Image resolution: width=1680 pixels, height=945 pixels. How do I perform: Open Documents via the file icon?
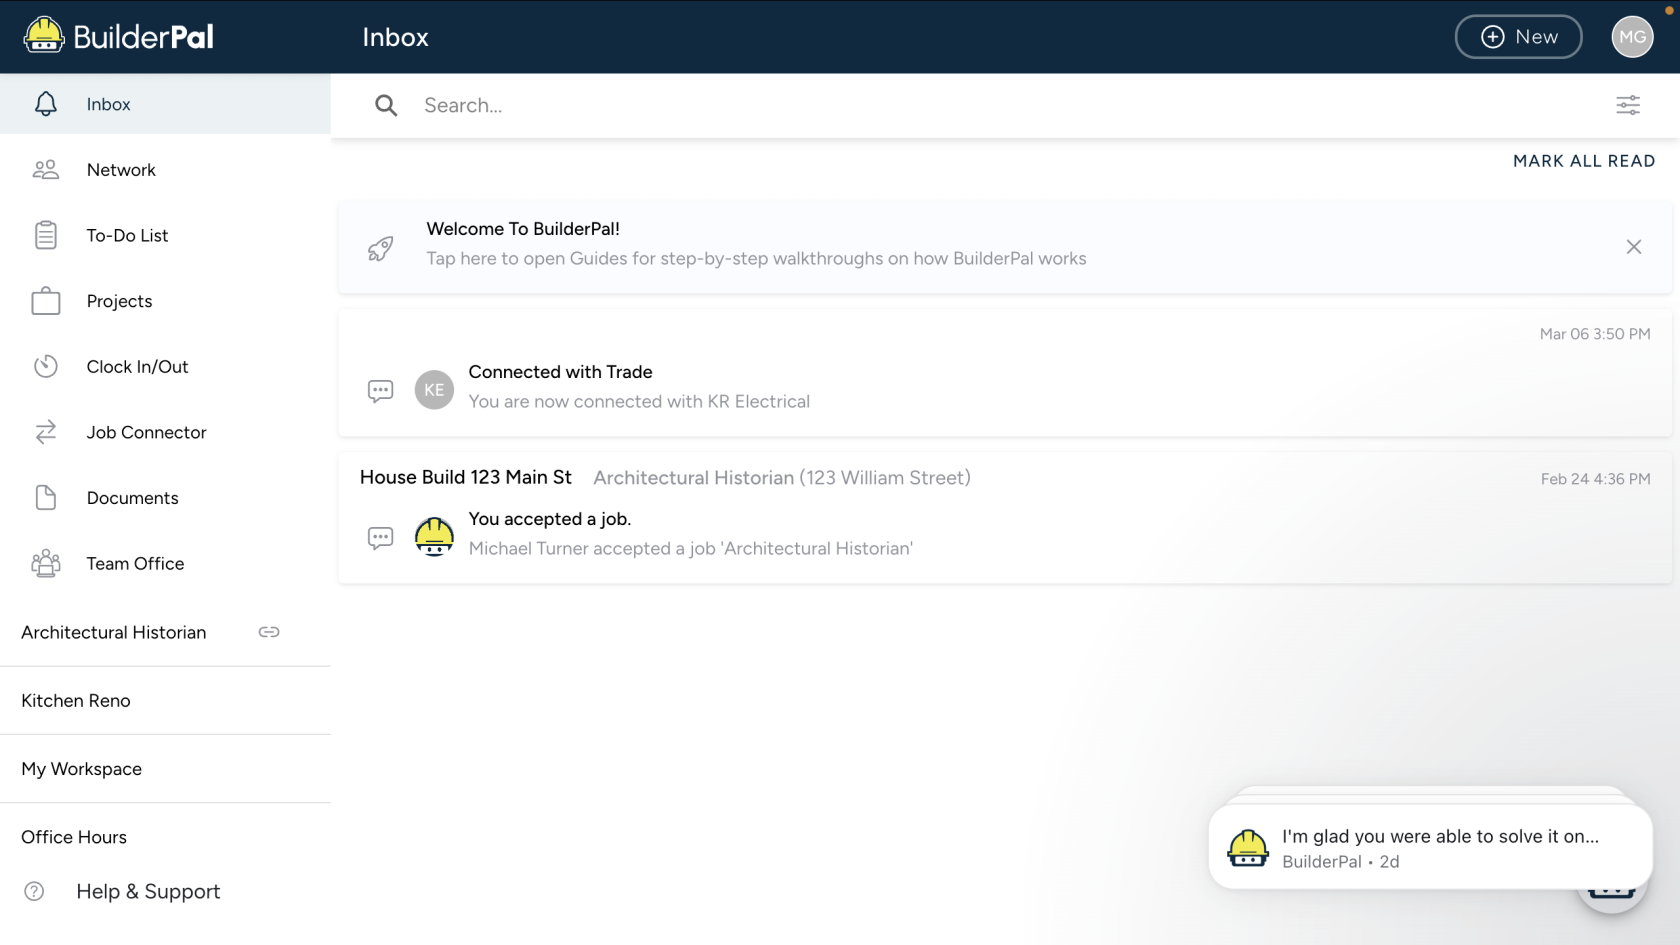click(46, 498)
